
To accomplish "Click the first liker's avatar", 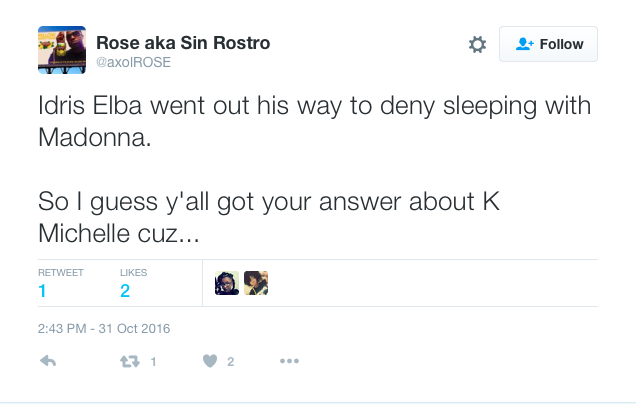I will [227, 283].
